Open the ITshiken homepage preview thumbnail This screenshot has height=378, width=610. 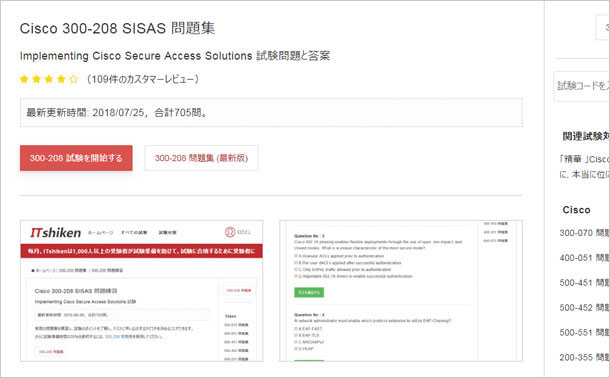(142, 291)
